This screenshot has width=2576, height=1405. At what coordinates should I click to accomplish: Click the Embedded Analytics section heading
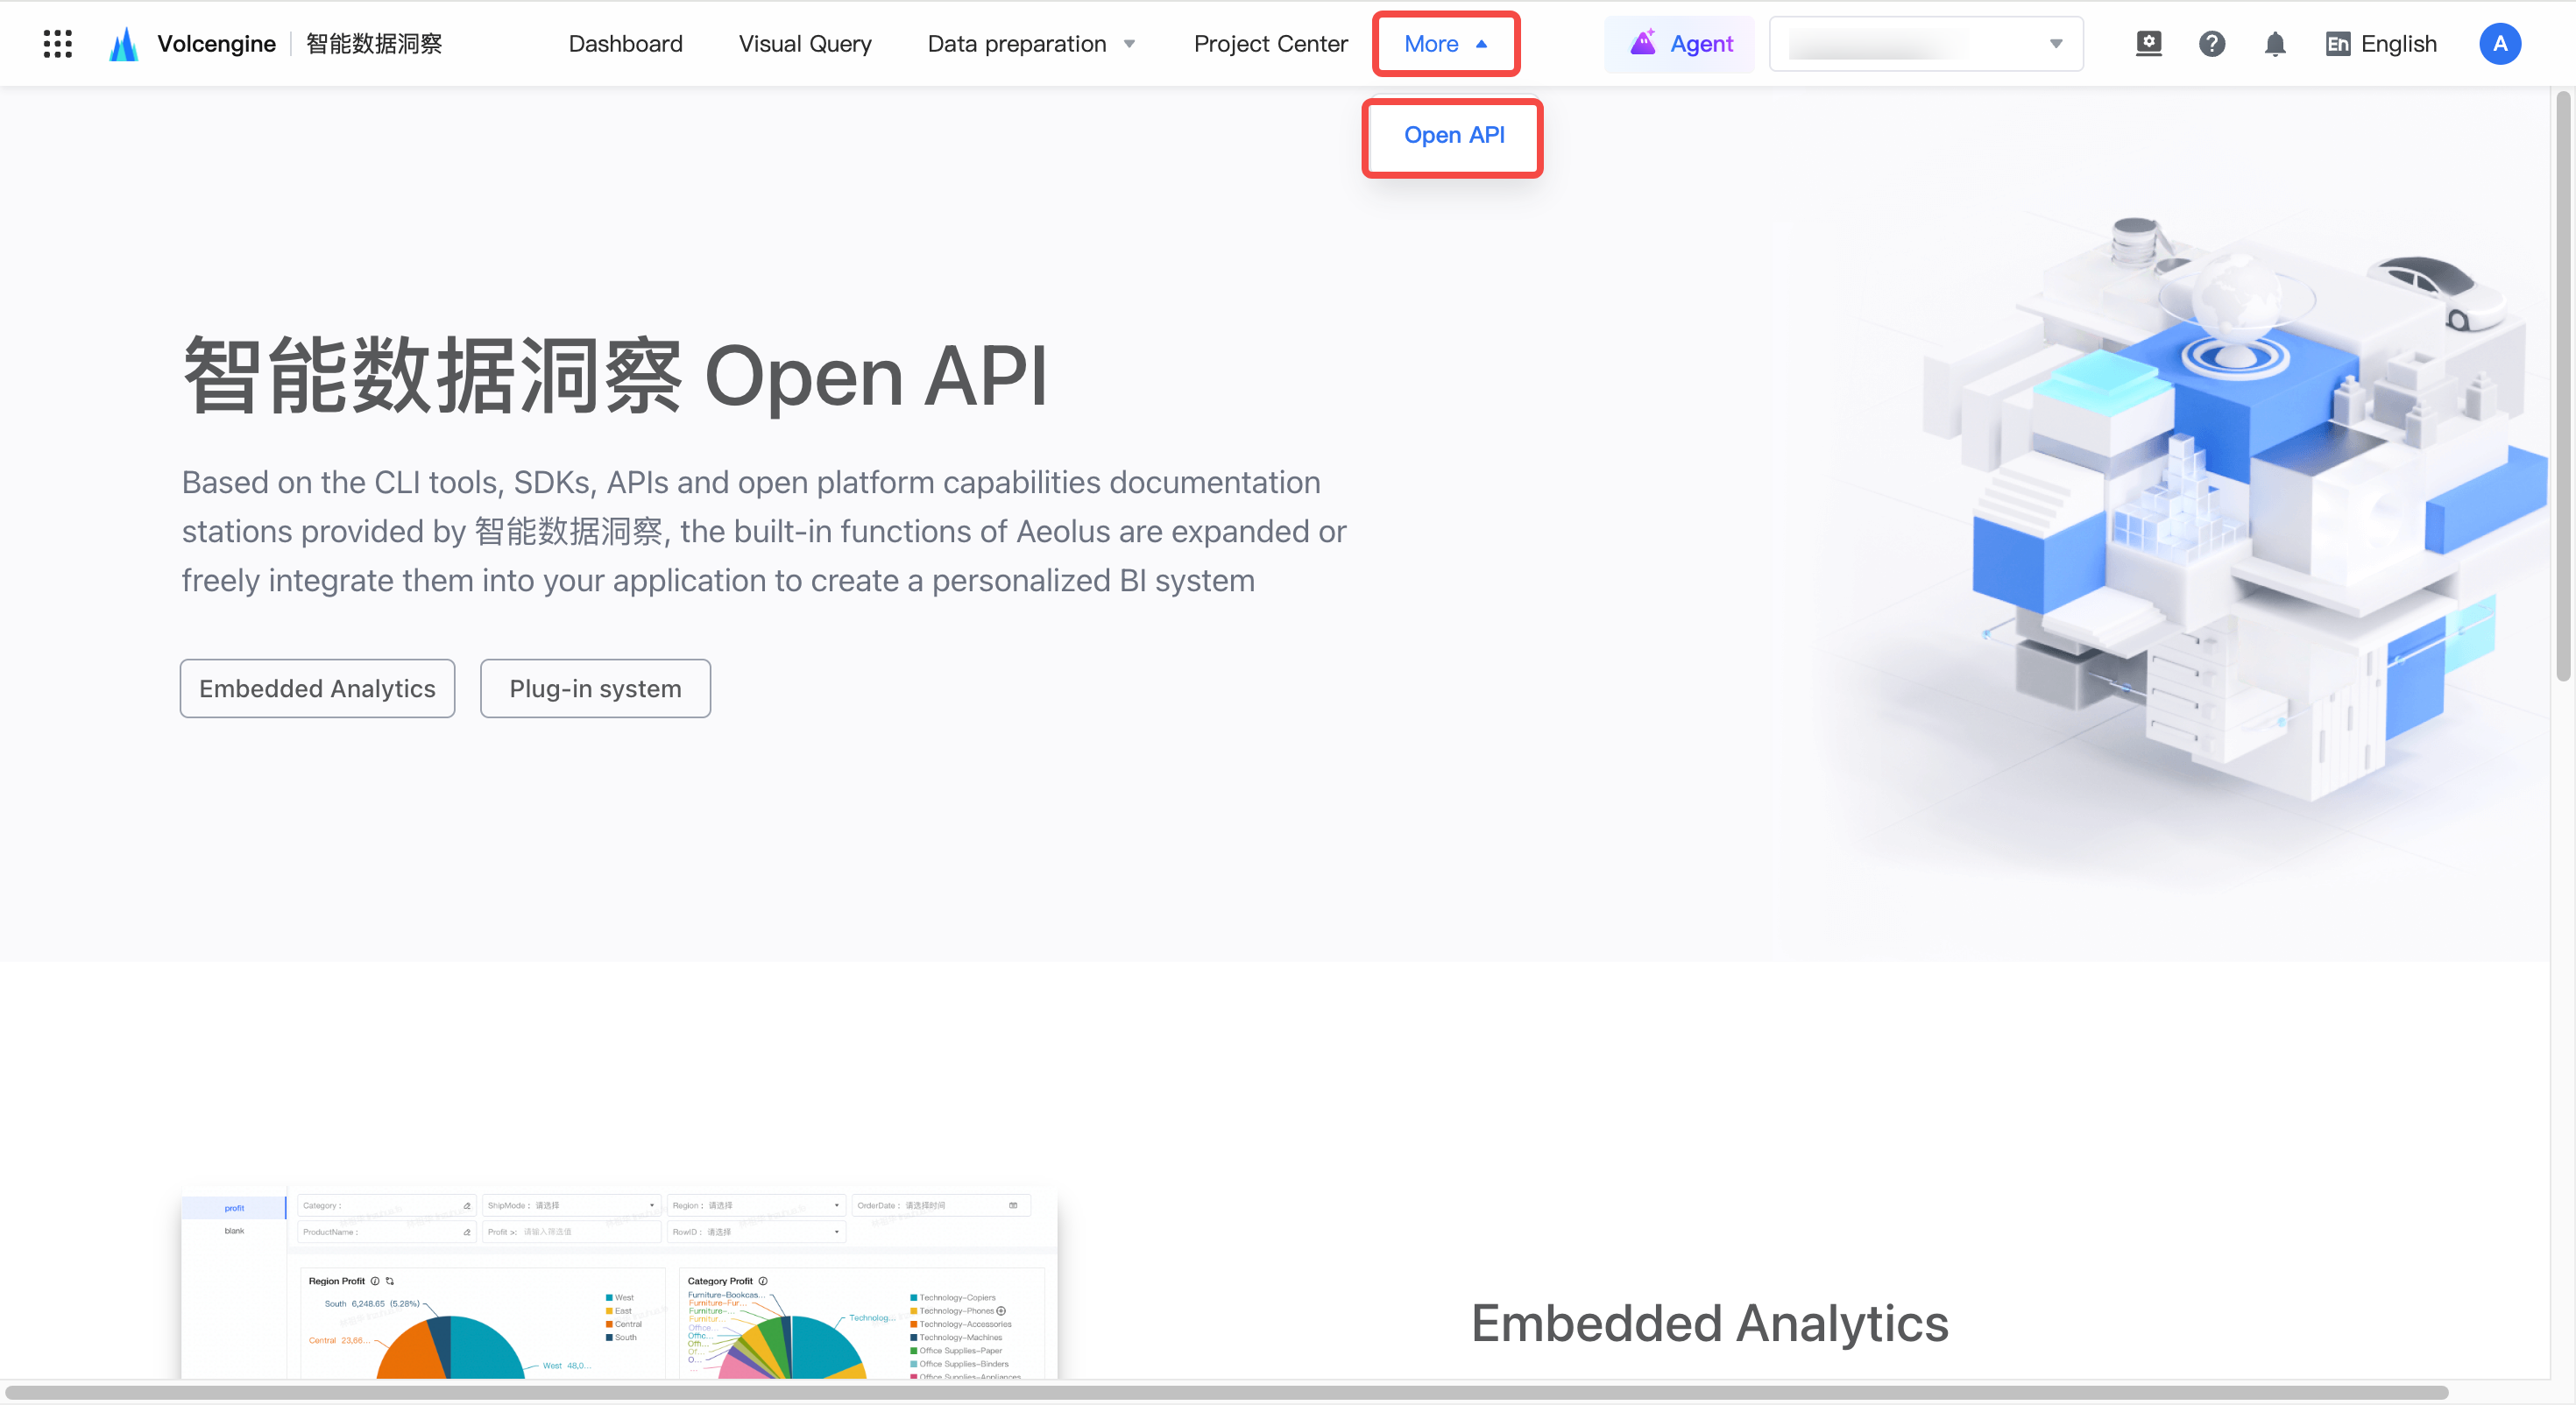tap(1709, 1323)
